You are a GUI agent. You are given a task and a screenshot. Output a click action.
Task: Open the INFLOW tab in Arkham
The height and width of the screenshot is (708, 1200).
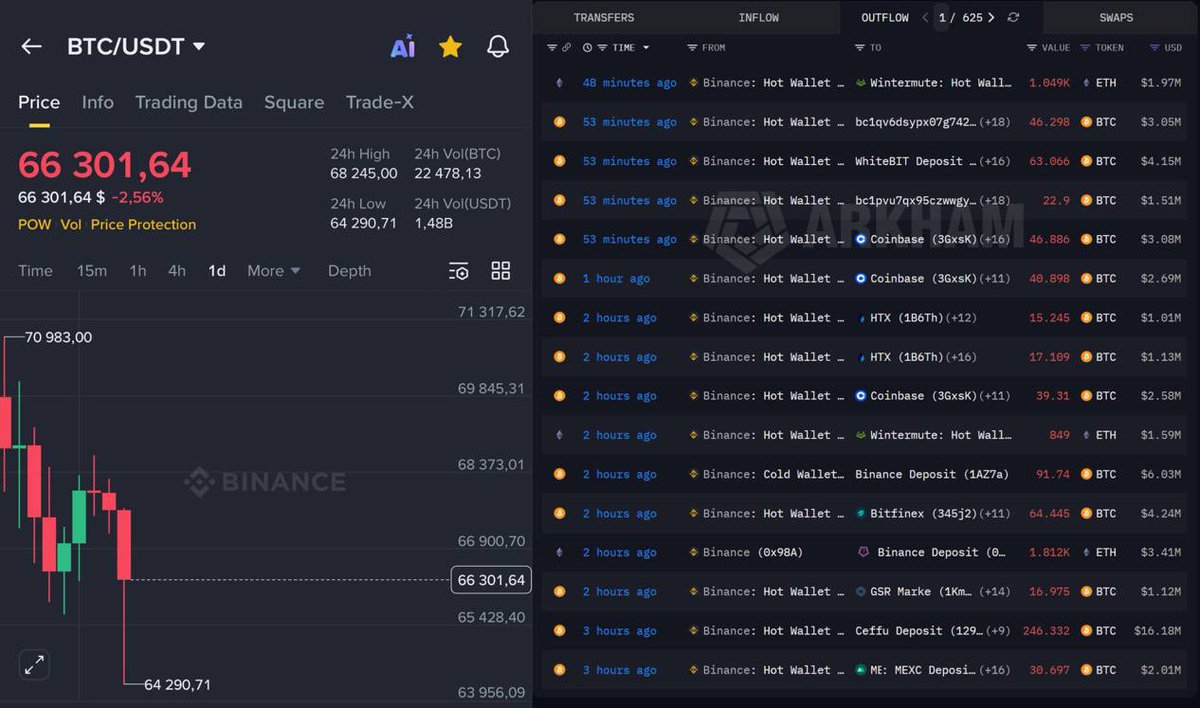tap(759, 18)
